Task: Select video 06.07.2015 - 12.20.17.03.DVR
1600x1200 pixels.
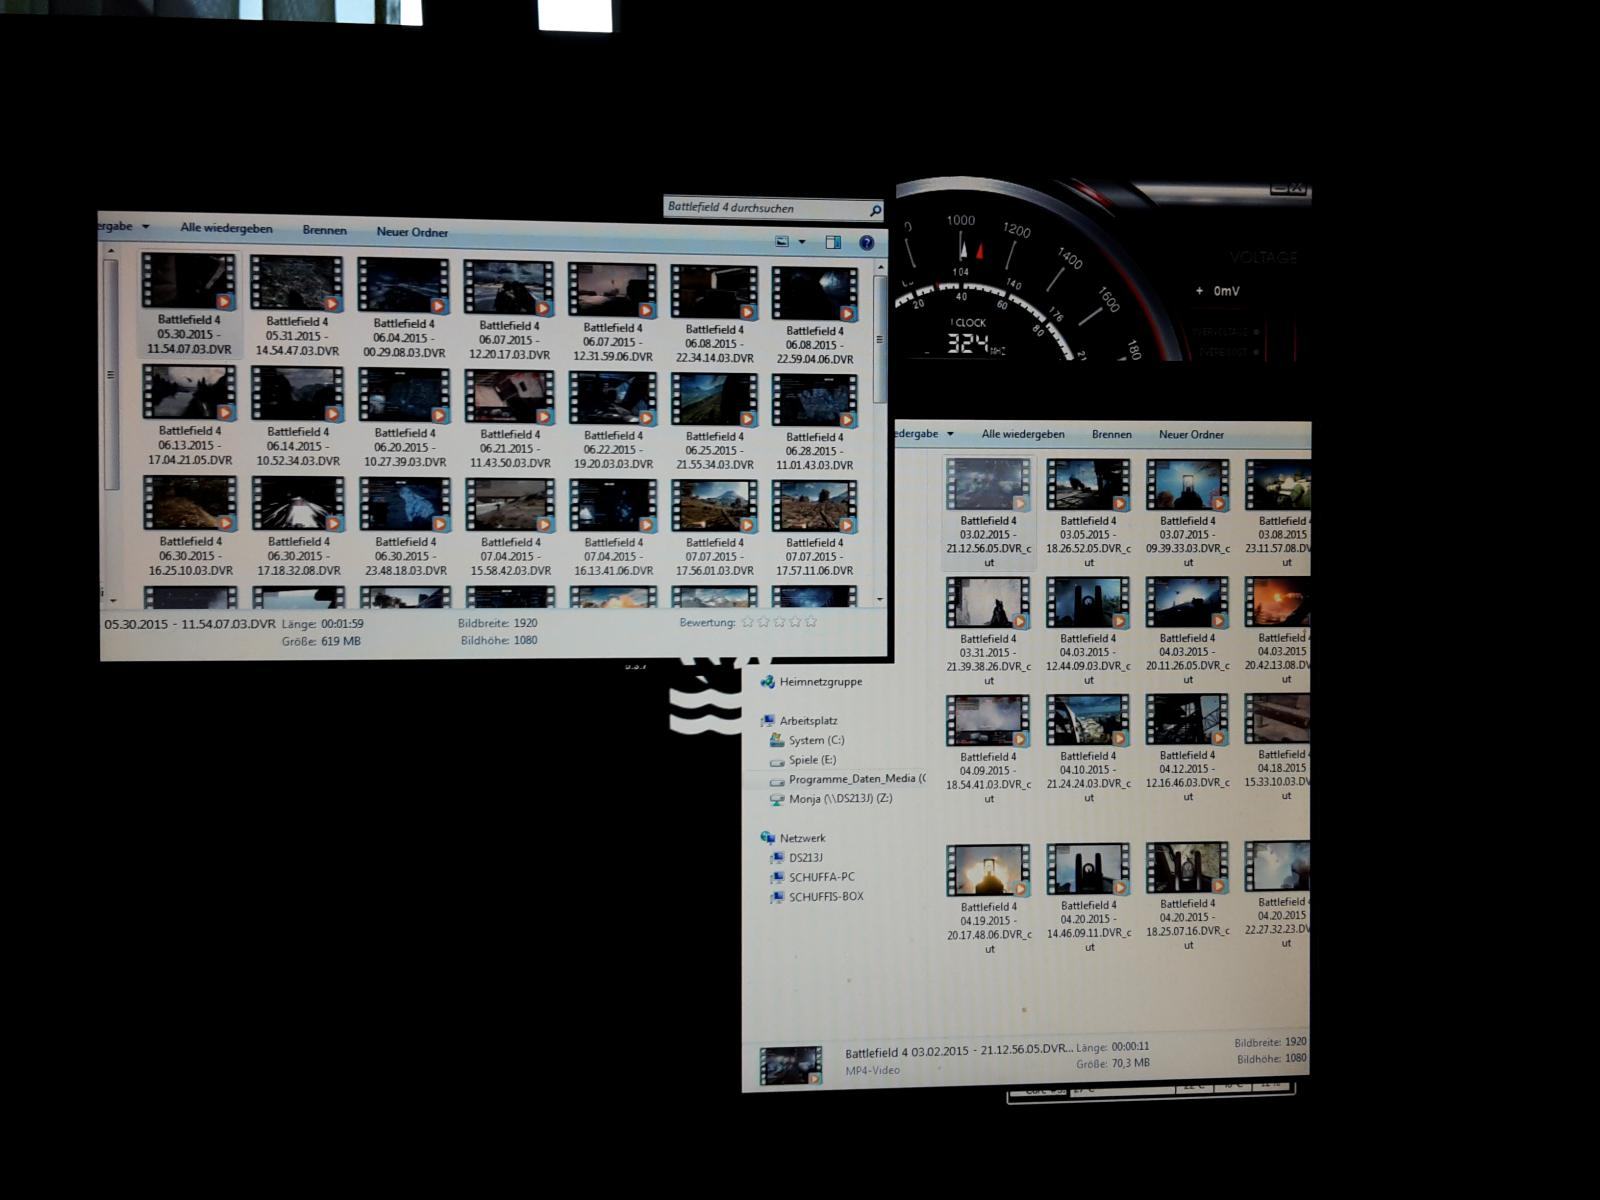Action: 509,310
